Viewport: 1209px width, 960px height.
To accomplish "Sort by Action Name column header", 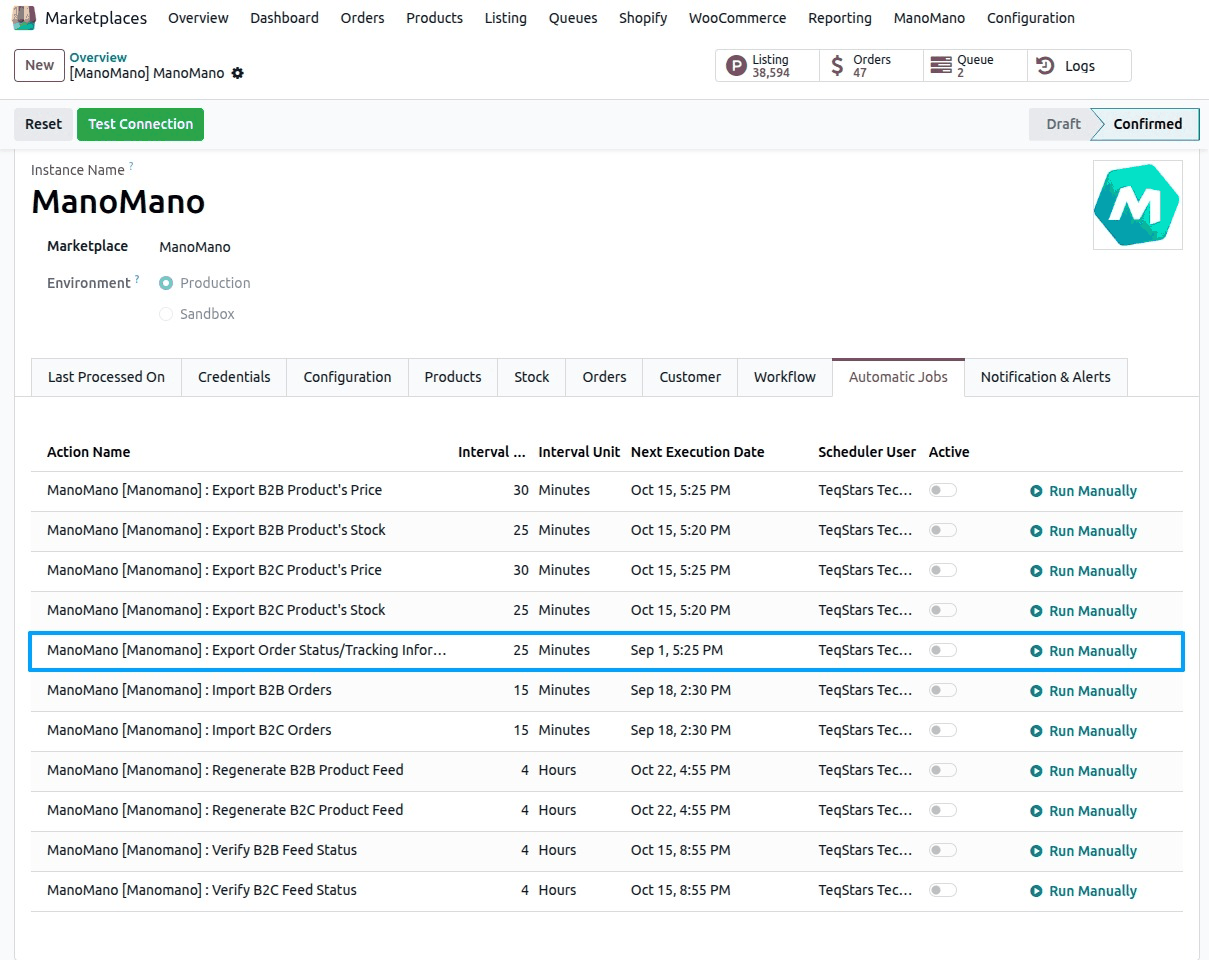I will (x=88, y=452).
